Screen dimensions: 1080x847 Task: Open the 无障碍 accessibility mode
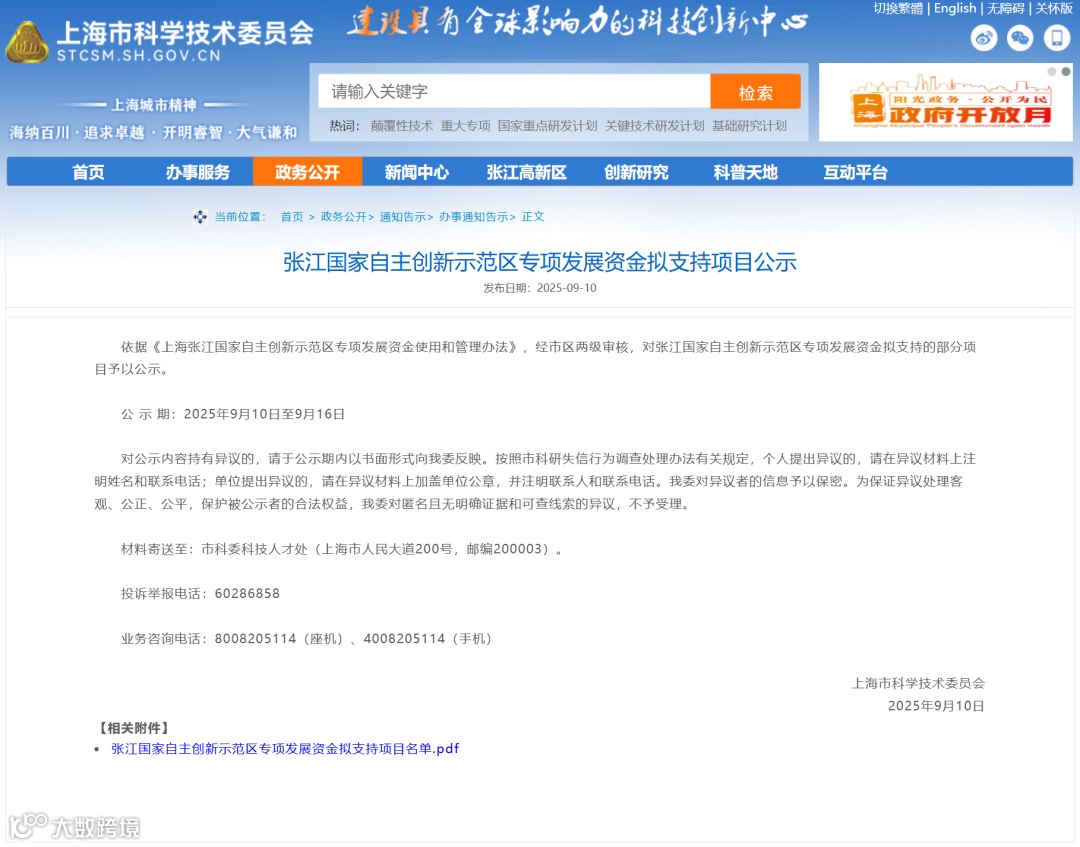1006,8
